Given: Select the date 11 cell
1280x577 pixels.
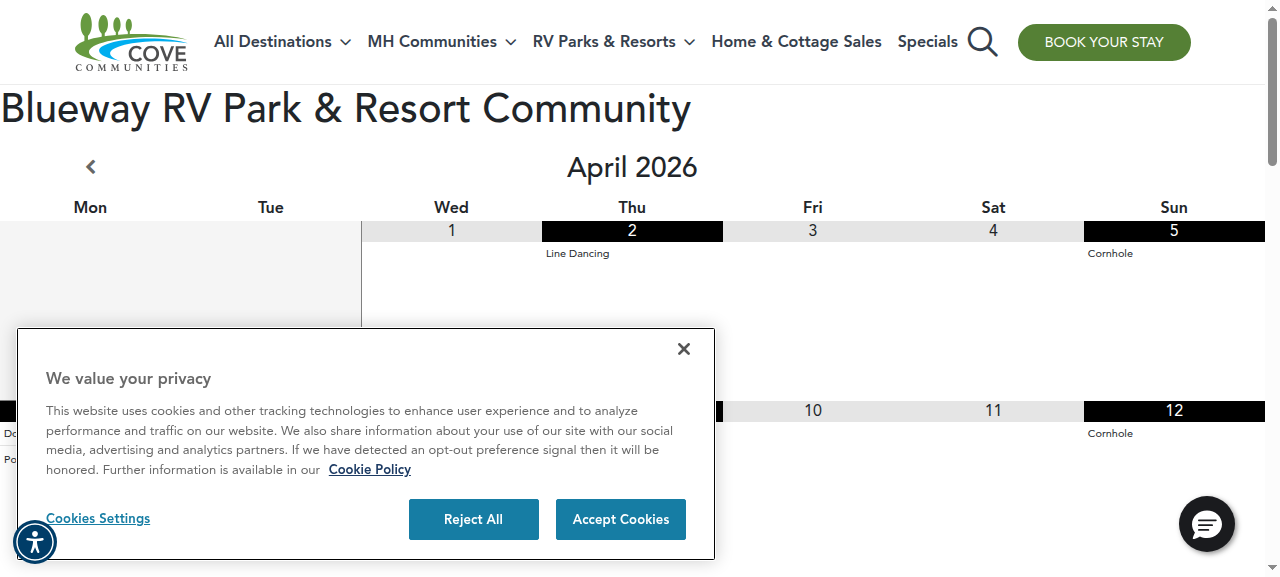Looking at the screenshot, I should coord(993,411).
